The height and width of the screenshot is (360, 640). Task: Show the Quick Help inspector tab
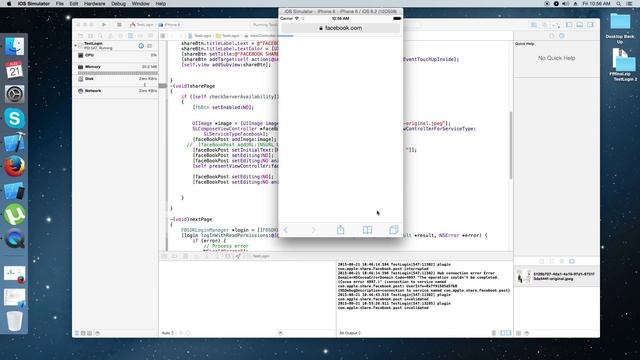(x=562, y=36)
